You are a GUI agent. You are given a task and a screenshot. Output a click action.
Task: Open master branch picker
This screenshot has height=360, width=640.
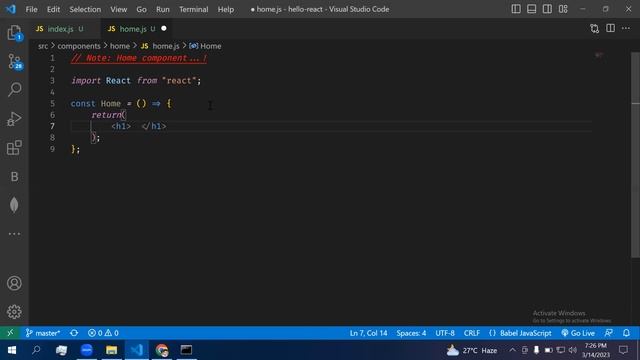pos(43,333)
